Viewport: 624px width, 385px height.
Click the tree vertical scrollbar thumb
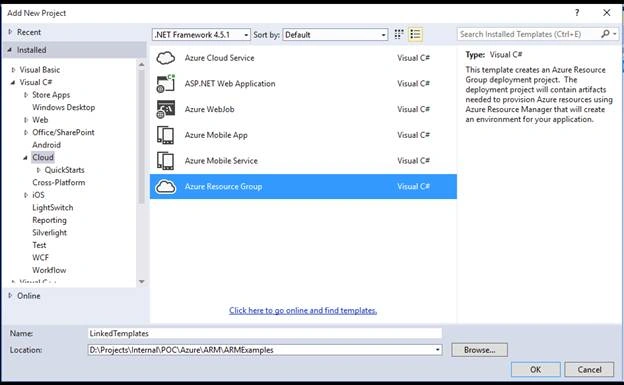click(141, 137)
